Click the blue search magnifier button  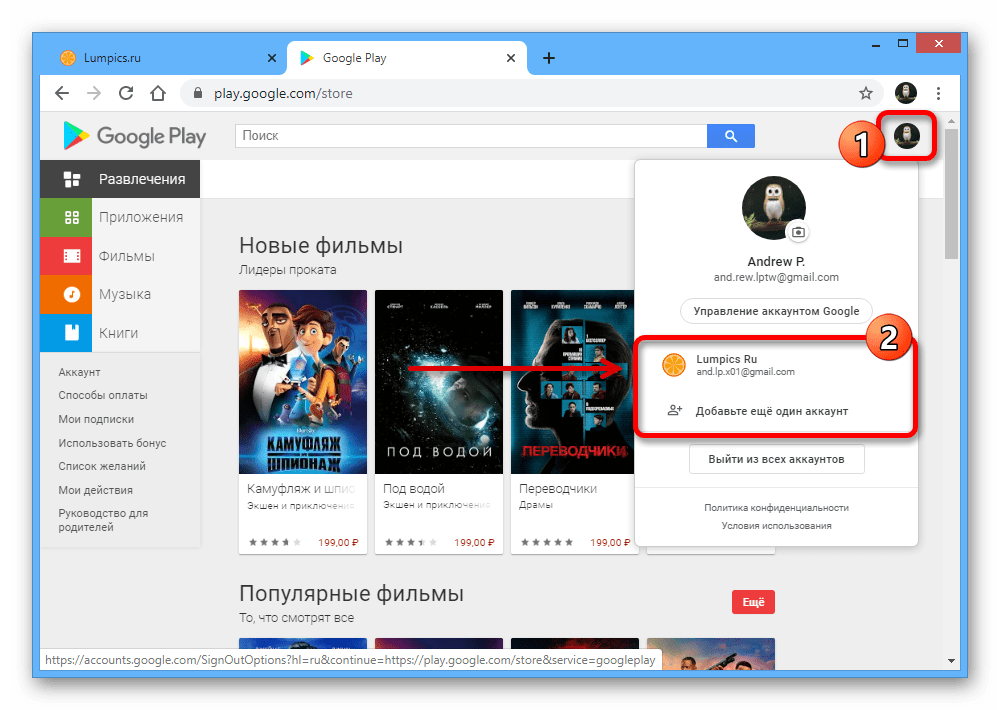730,136
